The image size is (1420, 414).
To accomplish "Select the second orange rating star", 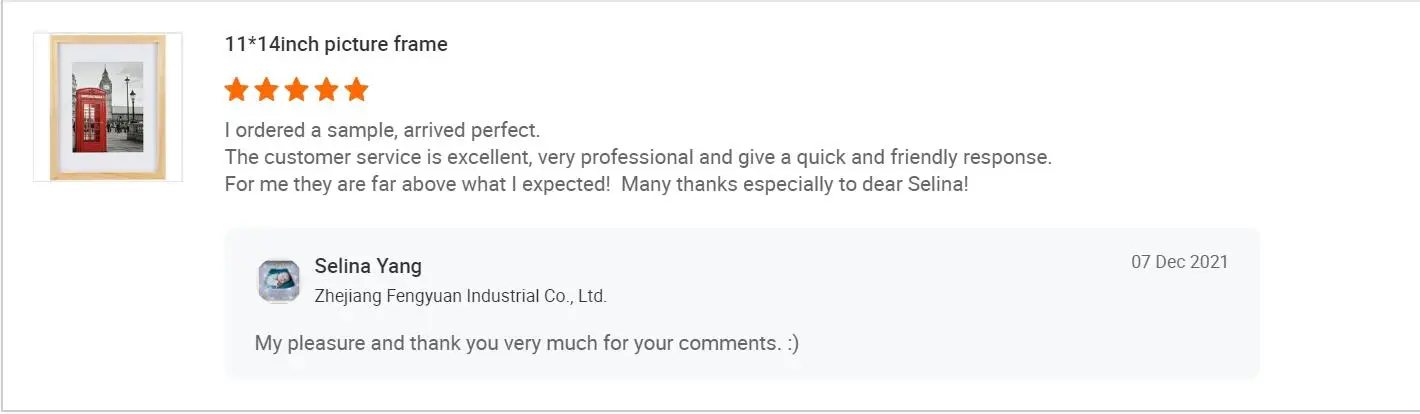I will (x=267, y=90).
